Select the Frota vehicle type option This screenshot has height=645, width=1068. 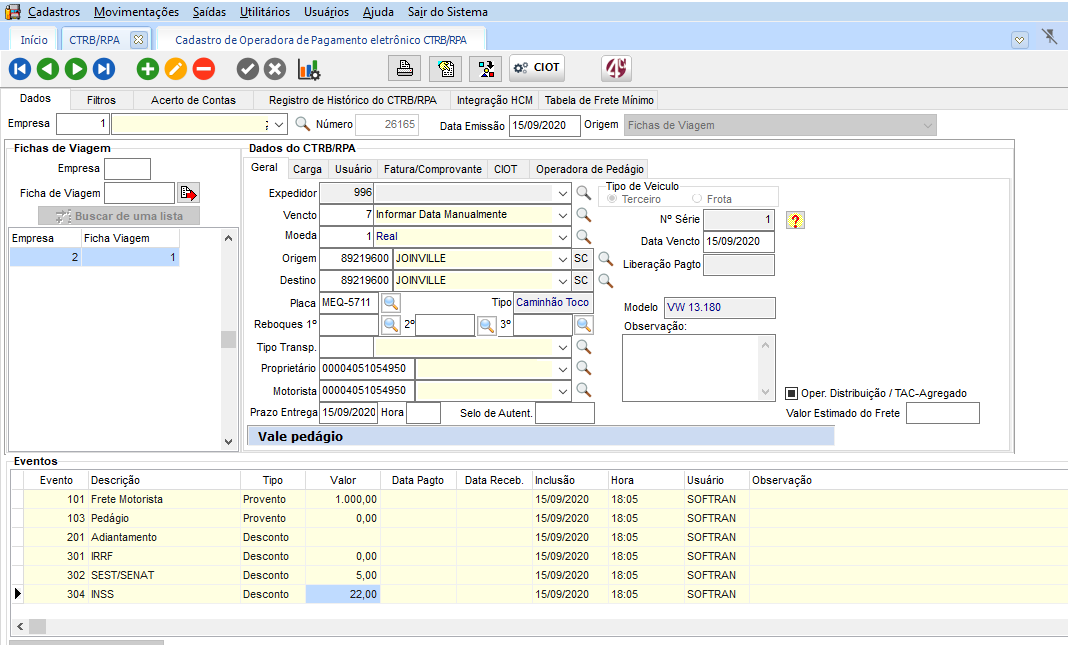697,199
